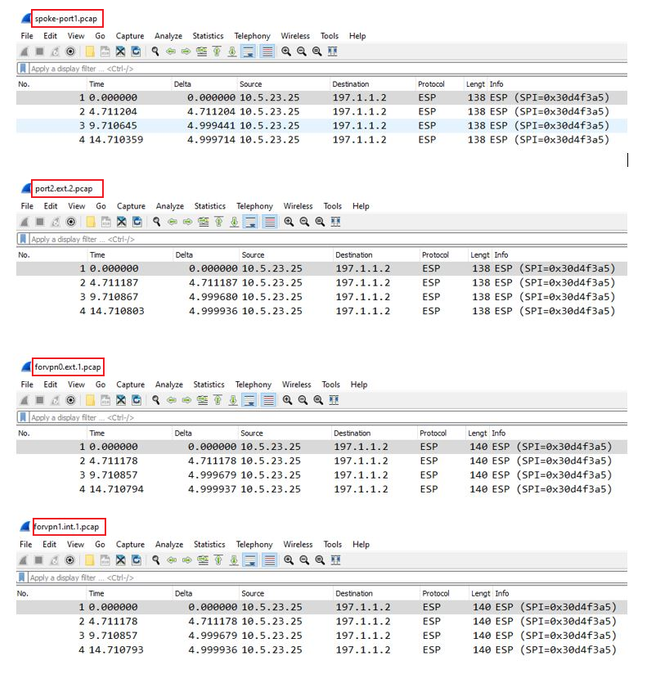Click Delta column header in spoke-port1.pcap window

tap(182, 84)
